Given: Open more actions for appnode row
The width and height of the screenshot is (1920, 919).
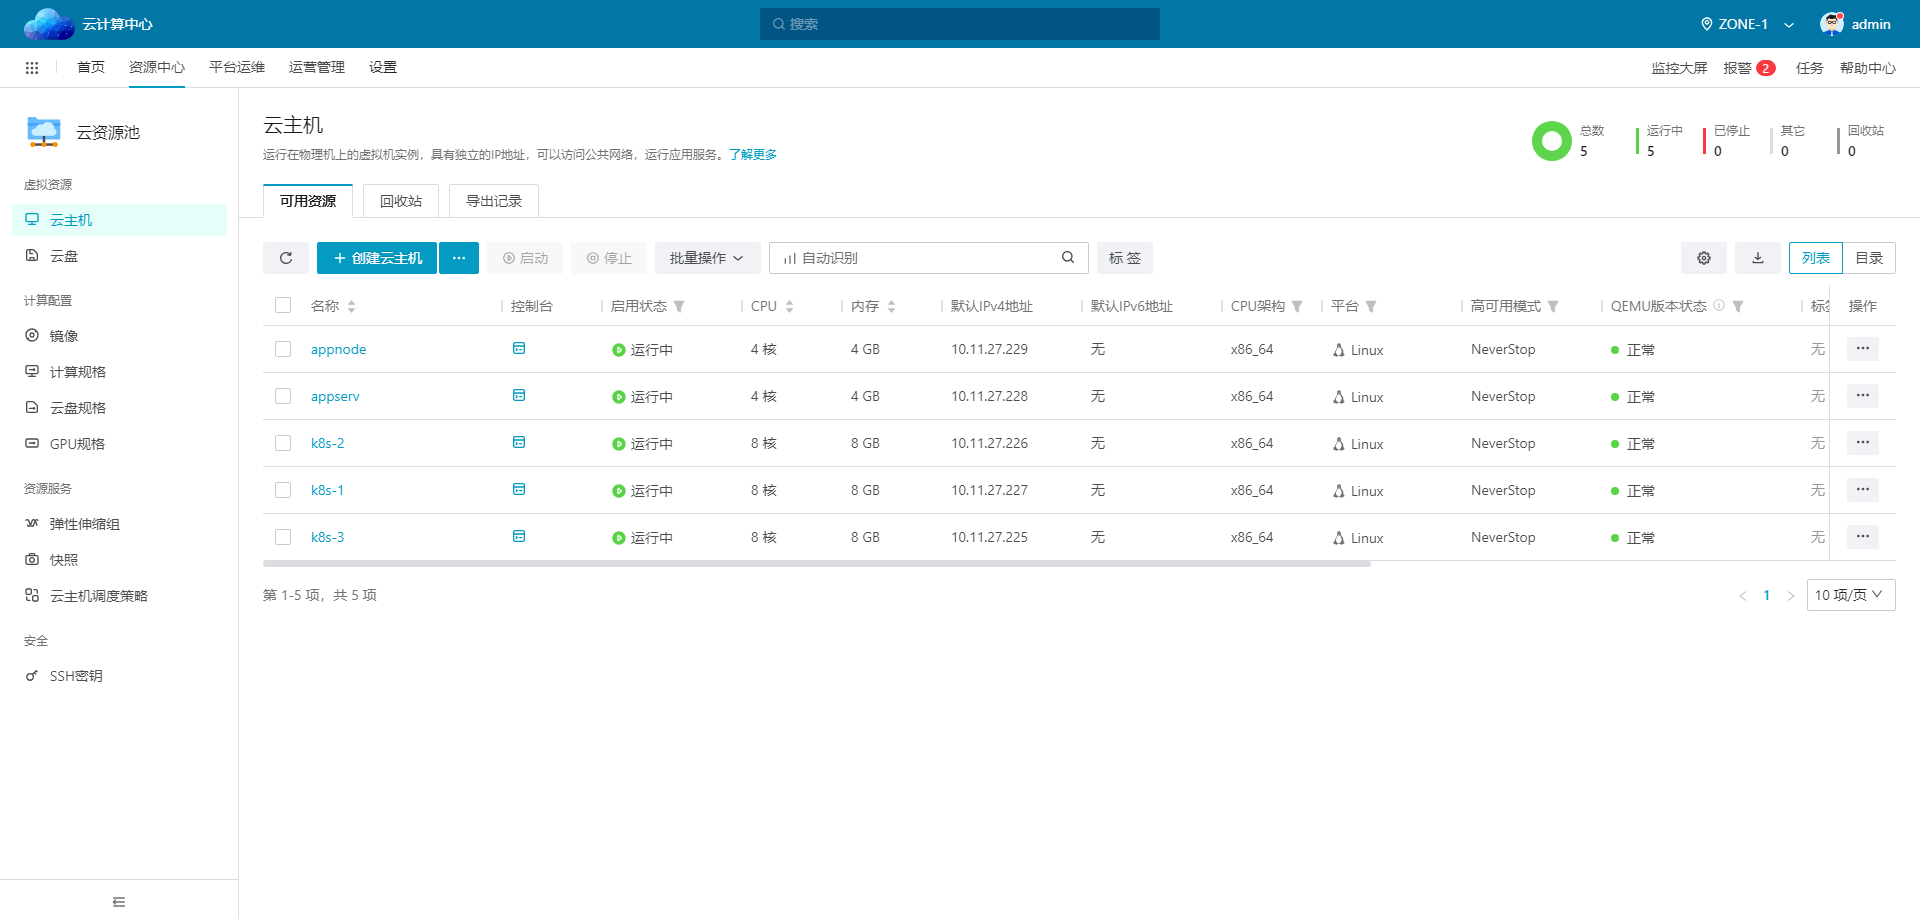Looking at the screenshot, I should tap(1862, 349).
